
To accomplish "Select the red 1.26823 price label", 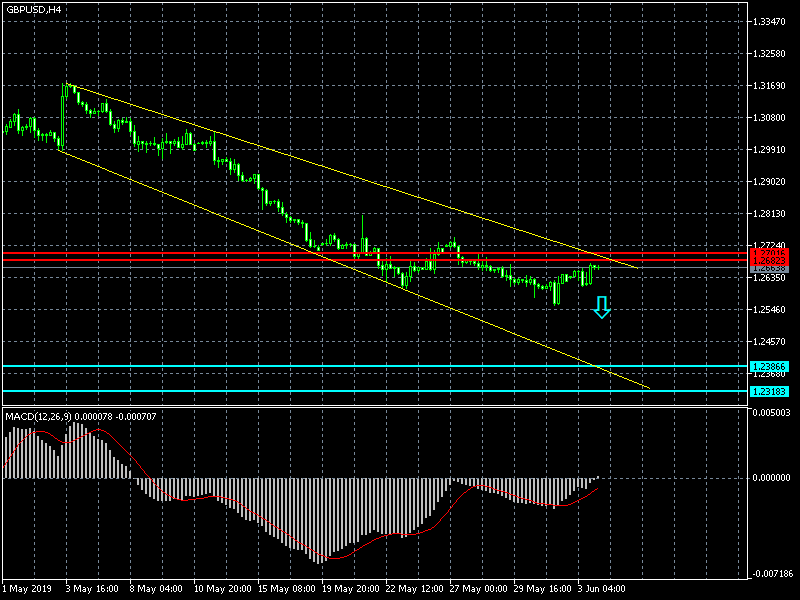I will tap(769, 261).
